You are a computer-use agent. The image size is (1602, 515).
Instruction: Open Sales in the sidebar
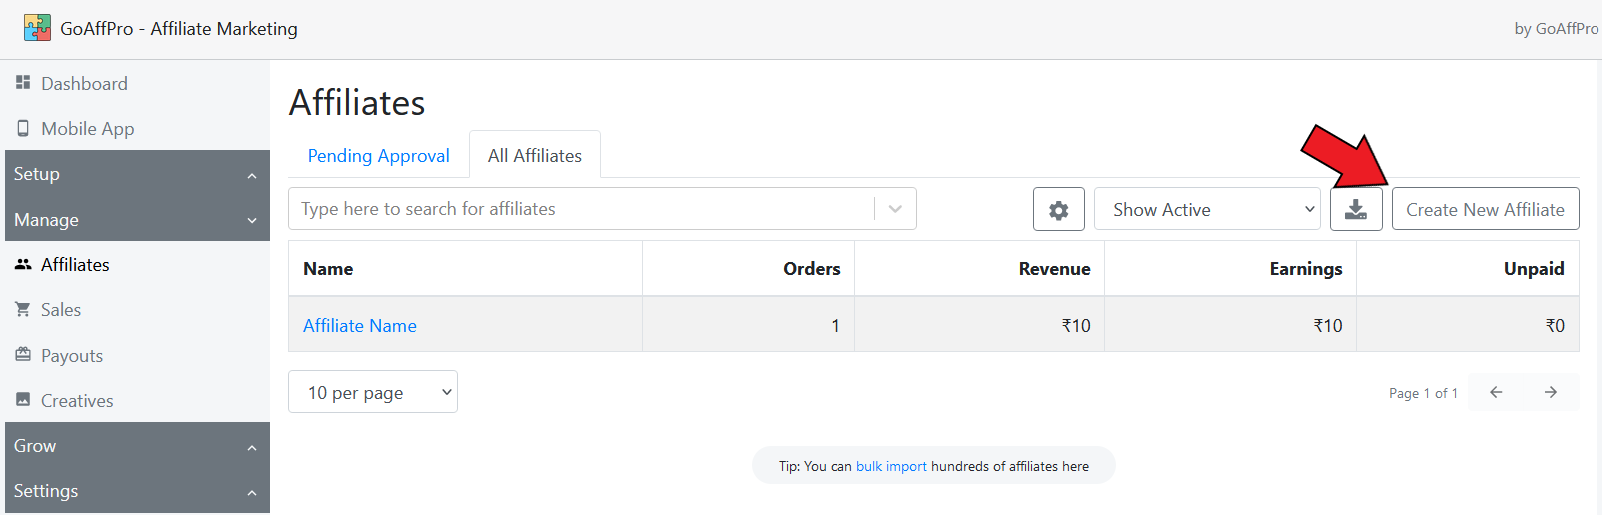tap(61, 310)
